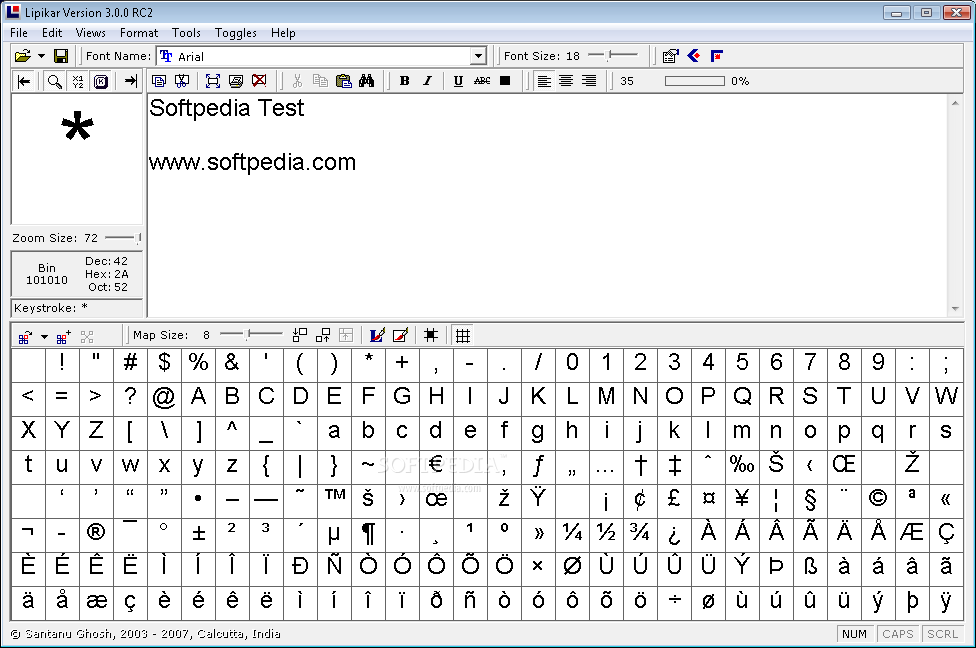
Task: Open the Font Name combo box arrow
Action: point(478,56)
